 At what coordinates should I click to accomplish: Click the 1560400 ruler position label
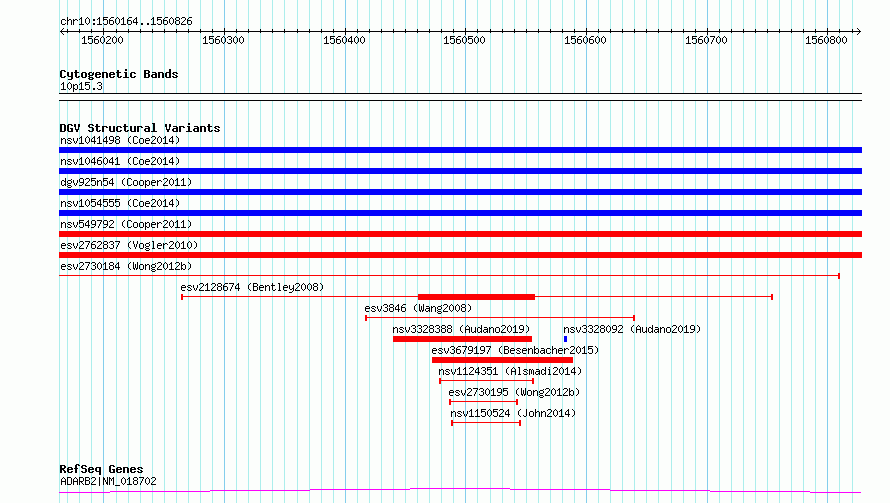[x=344, y=40]
